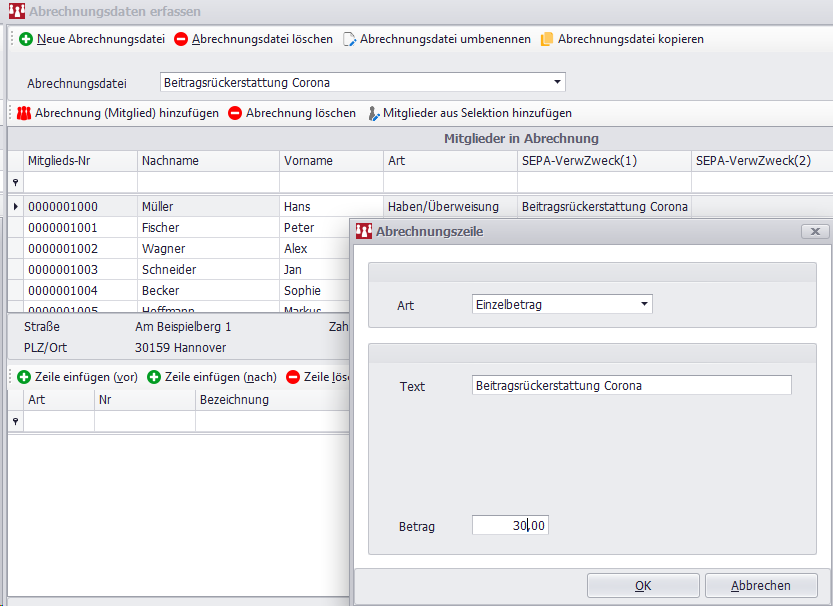Expand the Art dropdown showing Einzelbetrag
The image size is (833, 606).
pyautogui.click(x=644, y=304)
